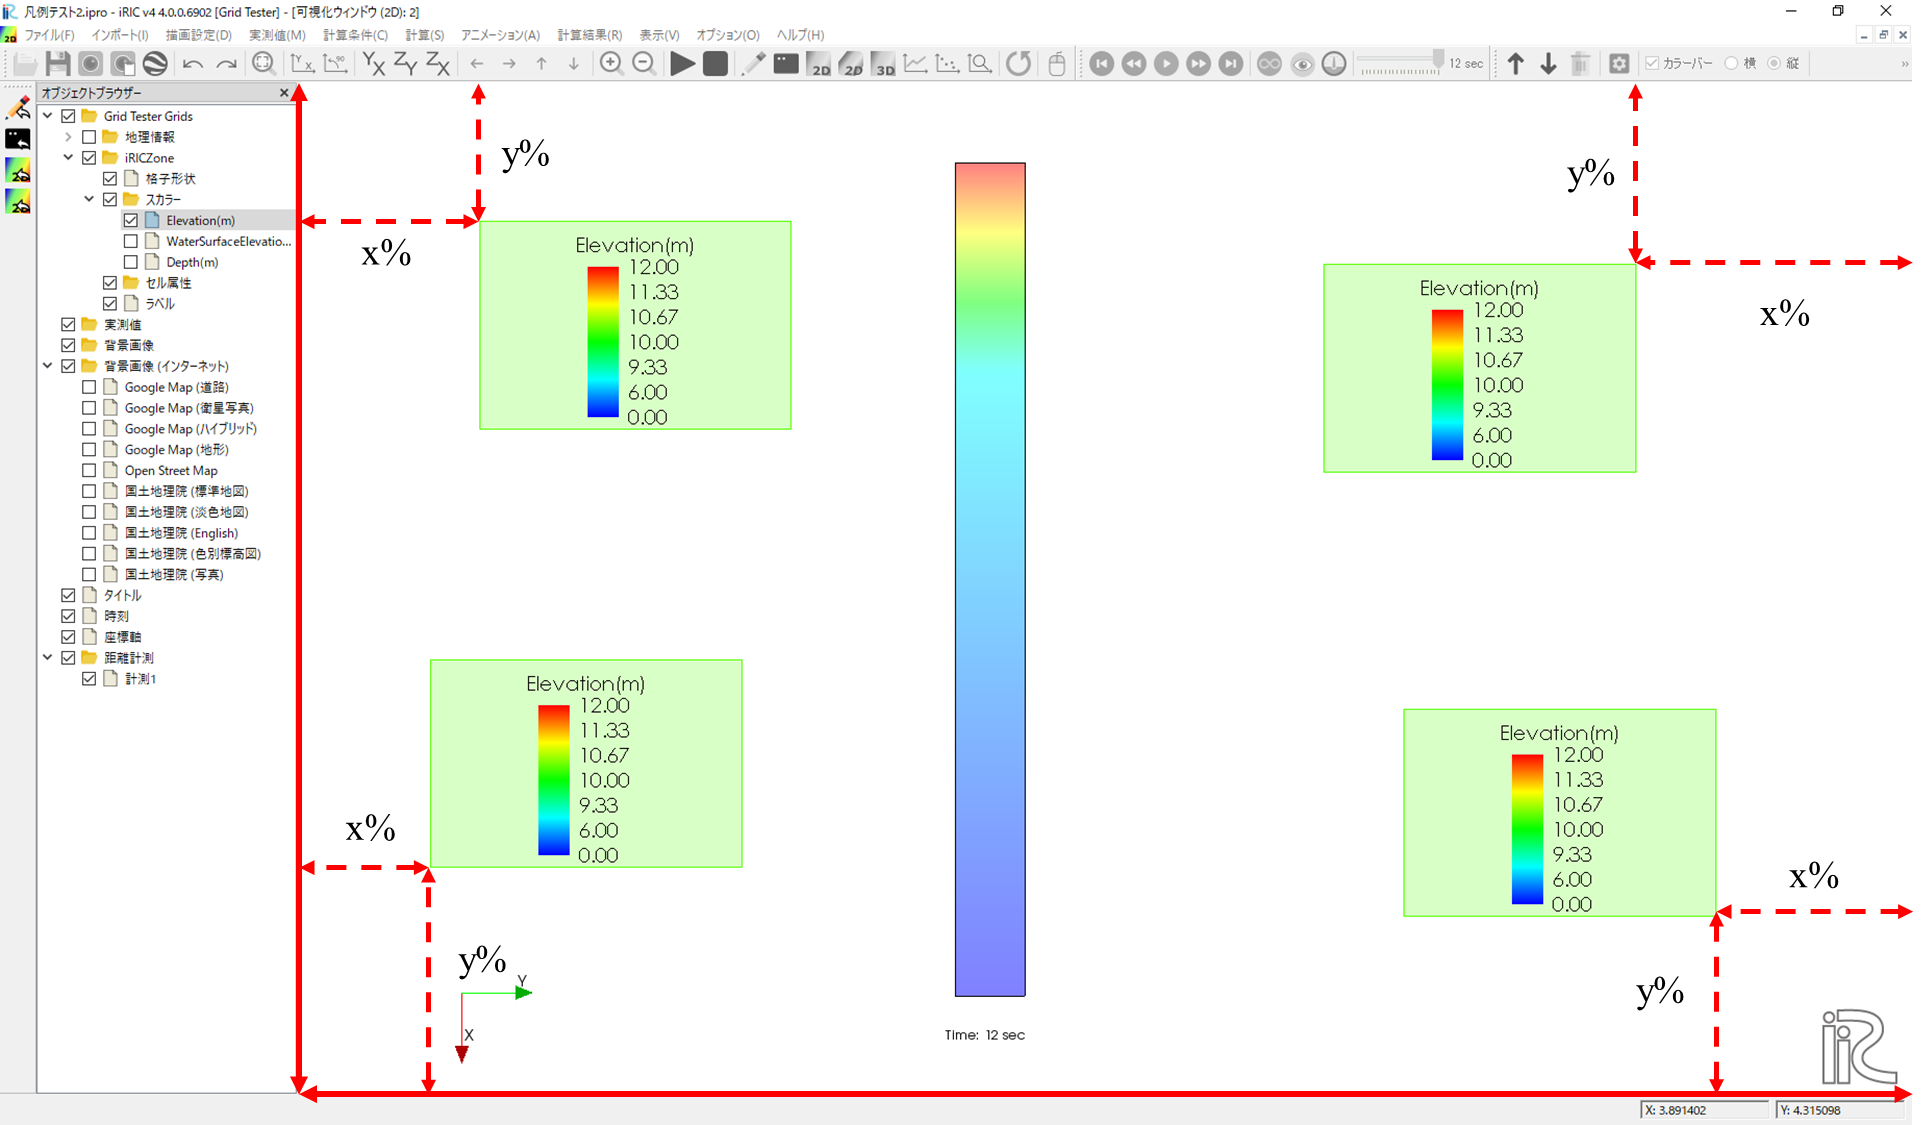
Task: Collapse the iRICZone tree node
Action: click(68, 157)
